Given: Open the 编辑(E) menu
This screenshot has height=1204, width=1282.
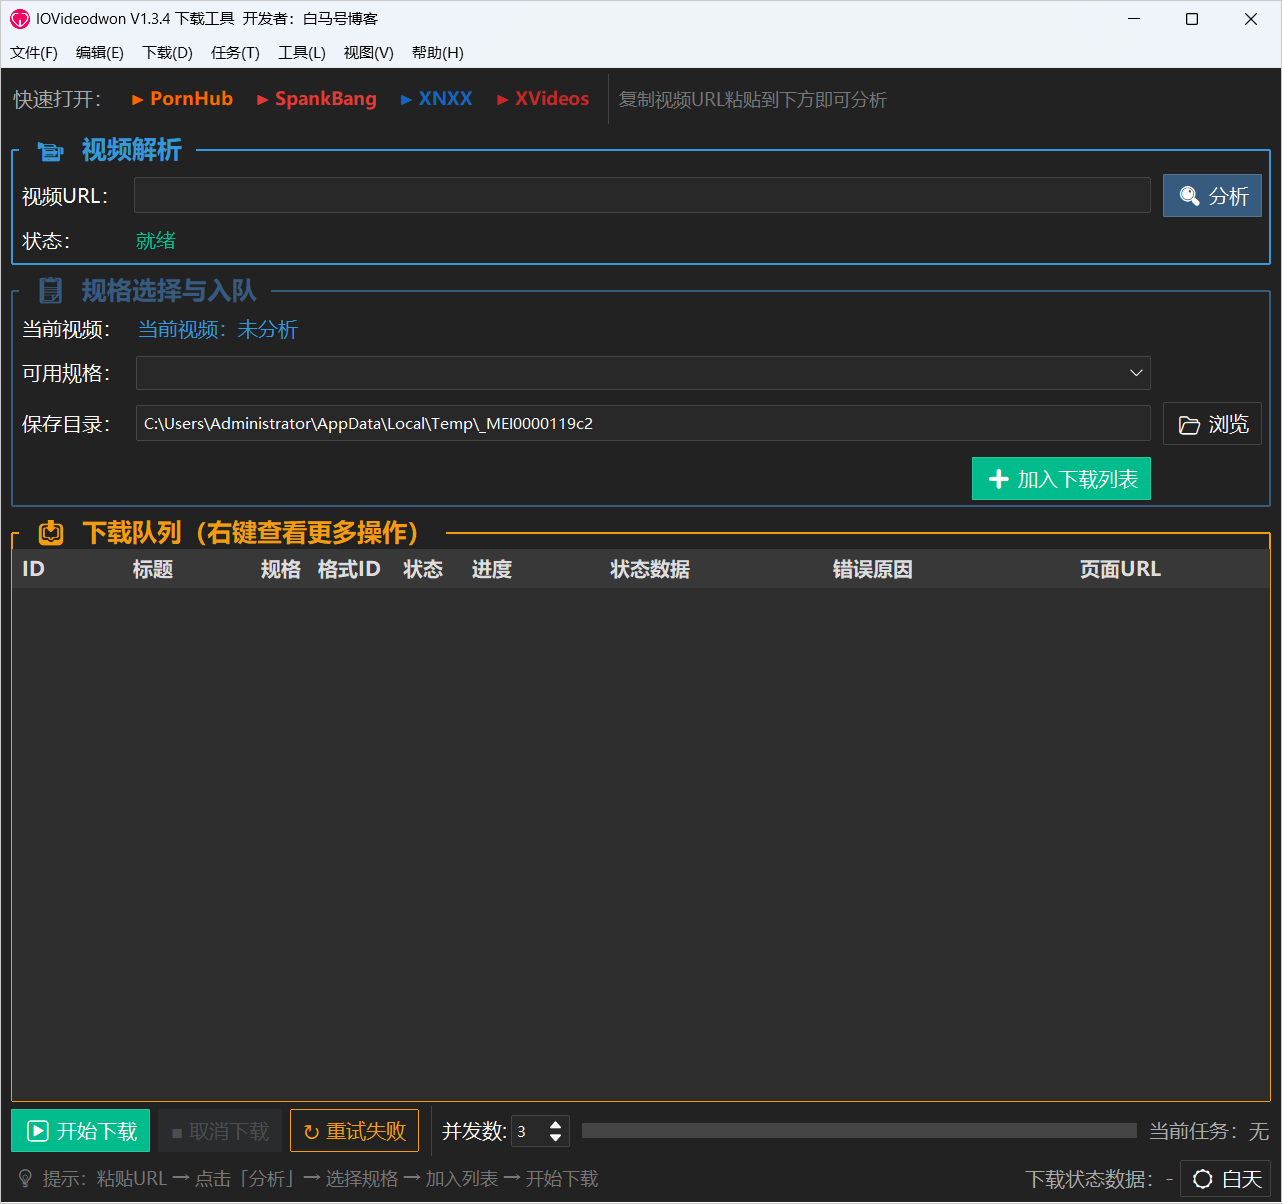Looking at the screenshot, I should 100,53.
